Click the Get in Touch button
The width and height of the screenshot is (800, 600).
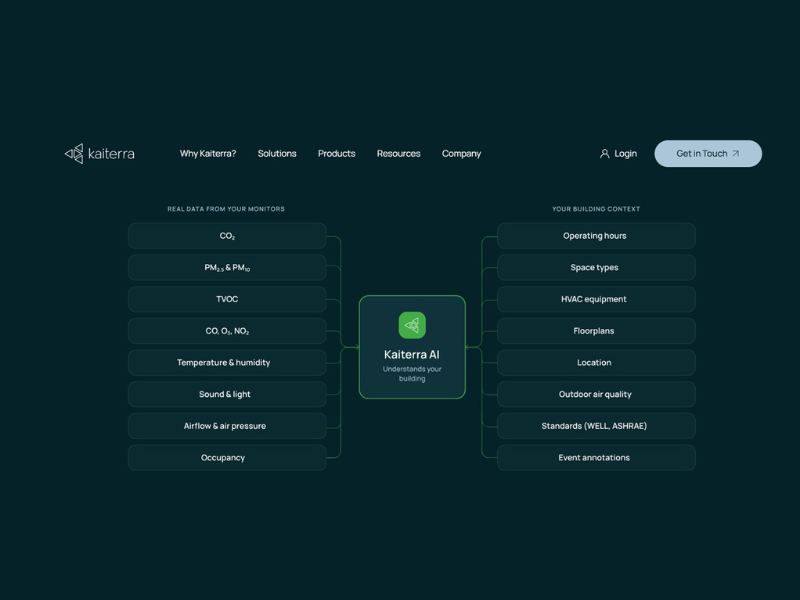point(708,154)
